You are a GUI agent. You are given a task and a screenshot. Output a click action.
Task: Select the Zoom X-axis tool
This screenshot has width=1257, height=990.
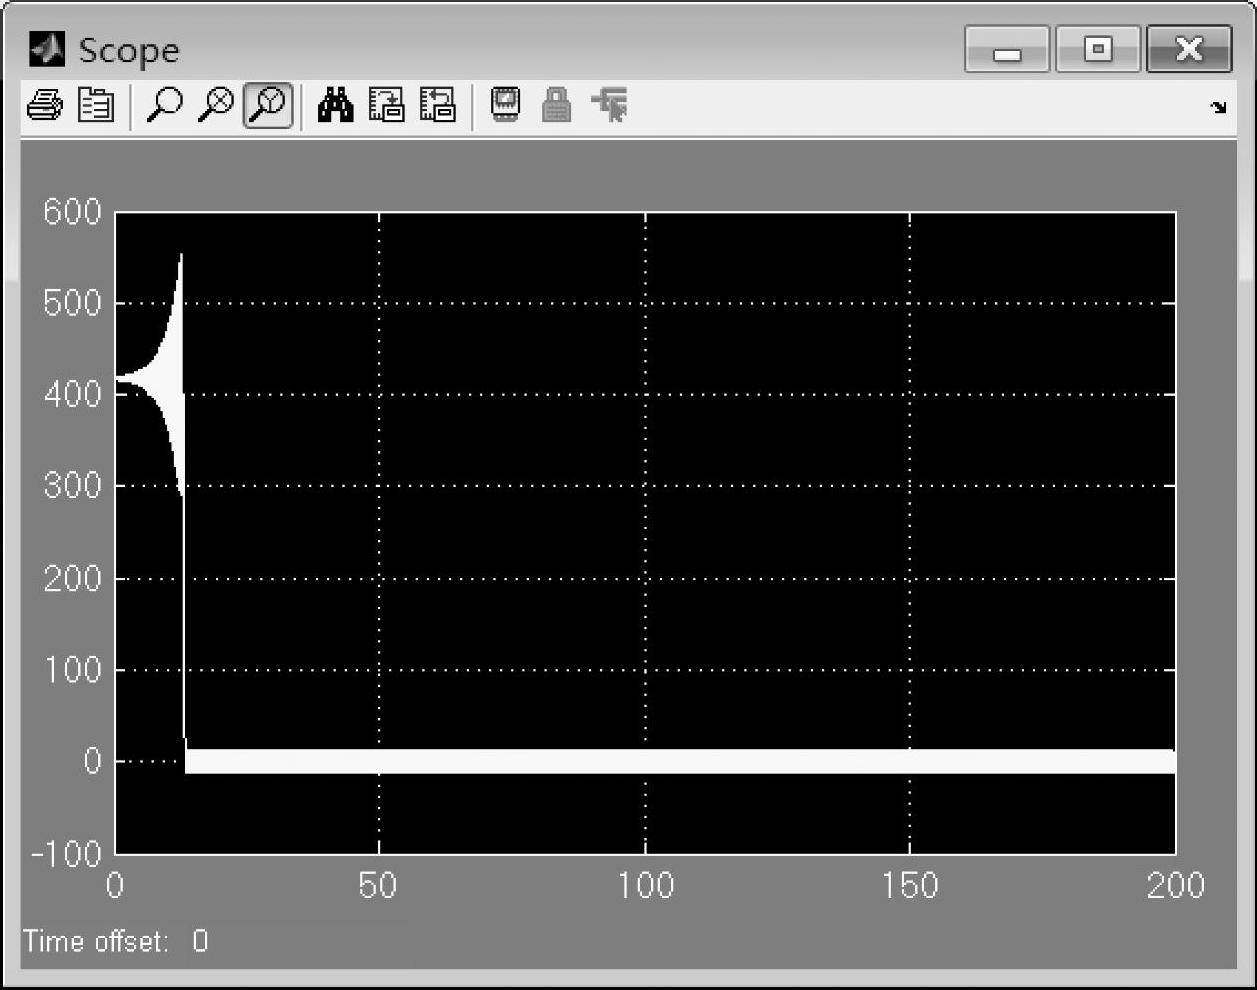click(x=216, y=105)
